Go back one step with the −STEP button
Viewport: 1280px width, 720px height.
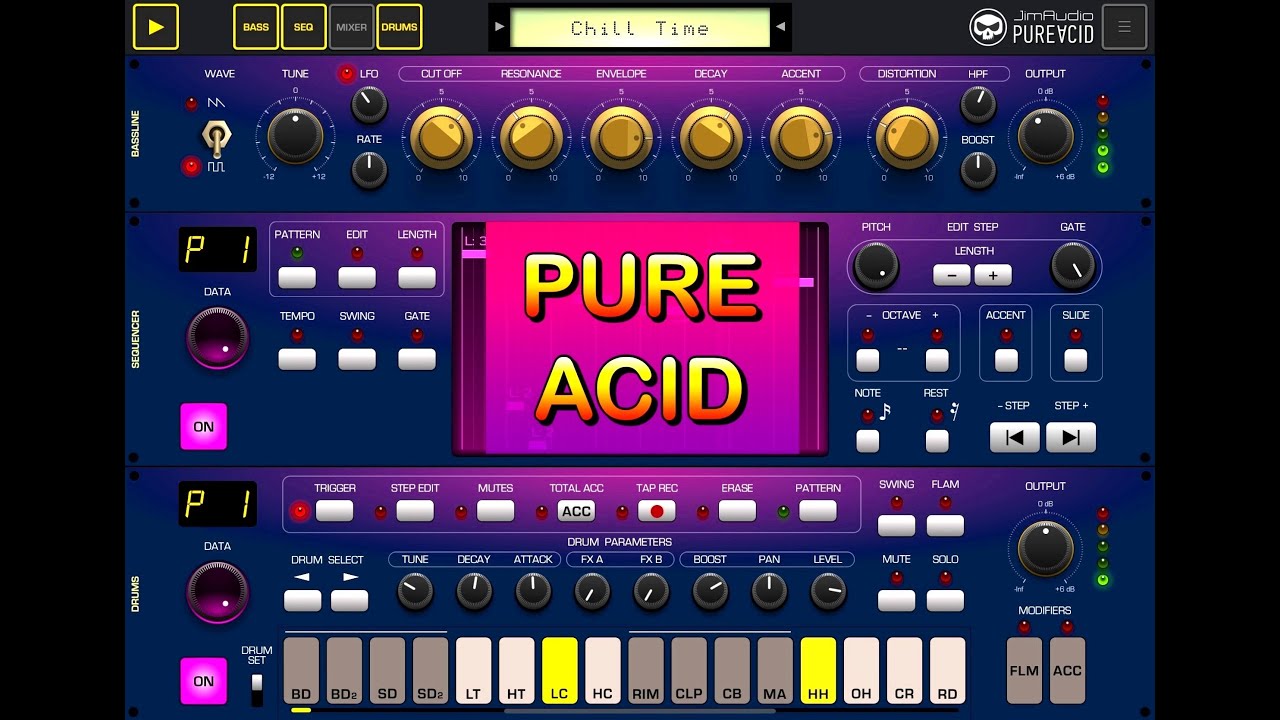click(x=1015, y=438)
